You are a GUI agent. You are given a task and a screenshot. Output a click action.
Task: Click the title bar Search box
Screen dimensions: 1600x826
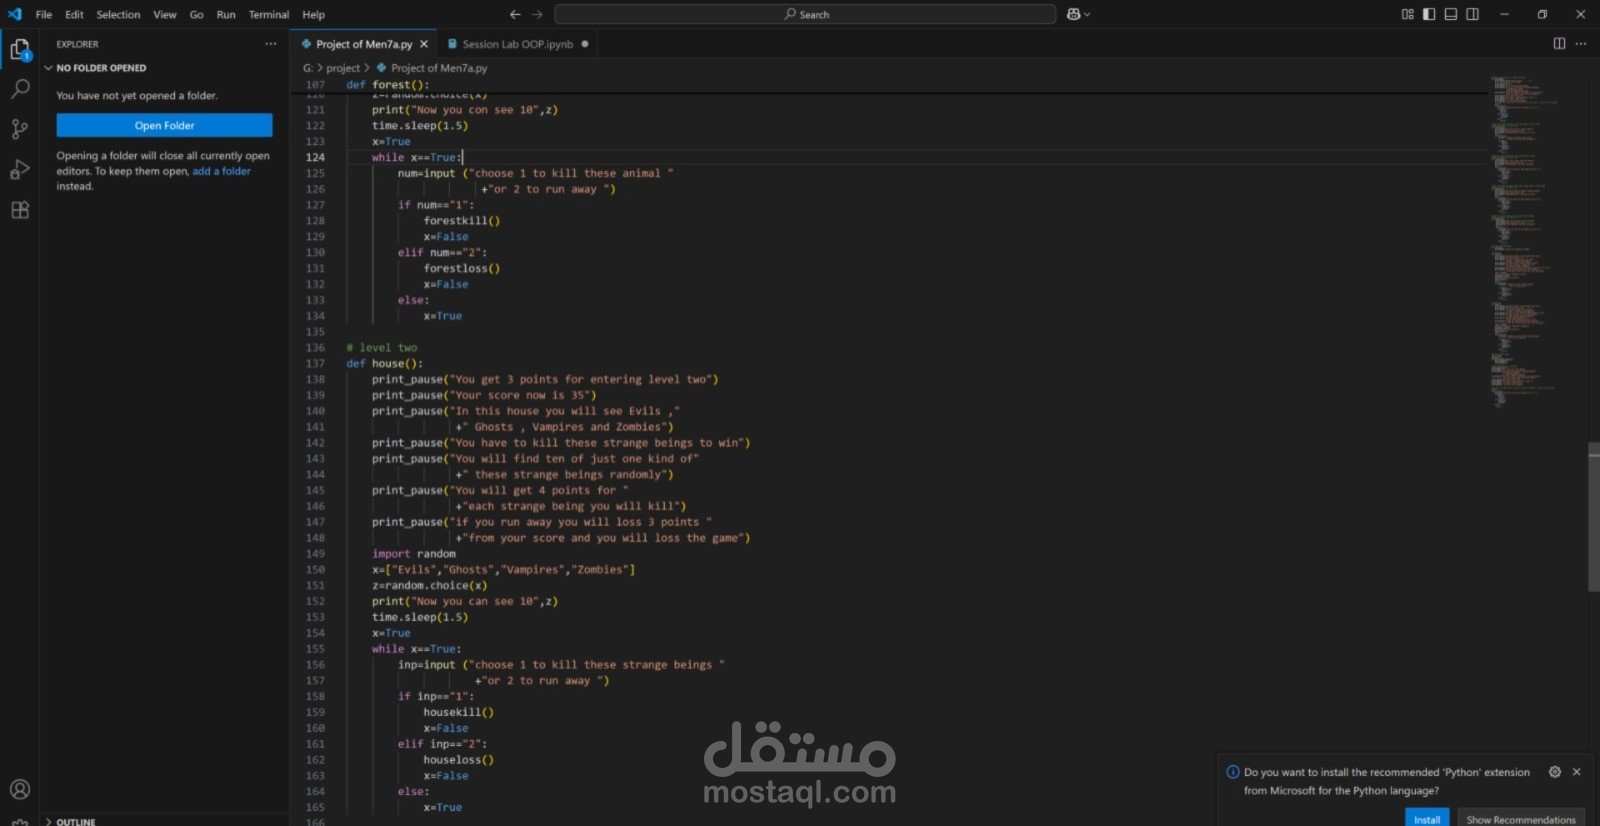tap(805, 14)
